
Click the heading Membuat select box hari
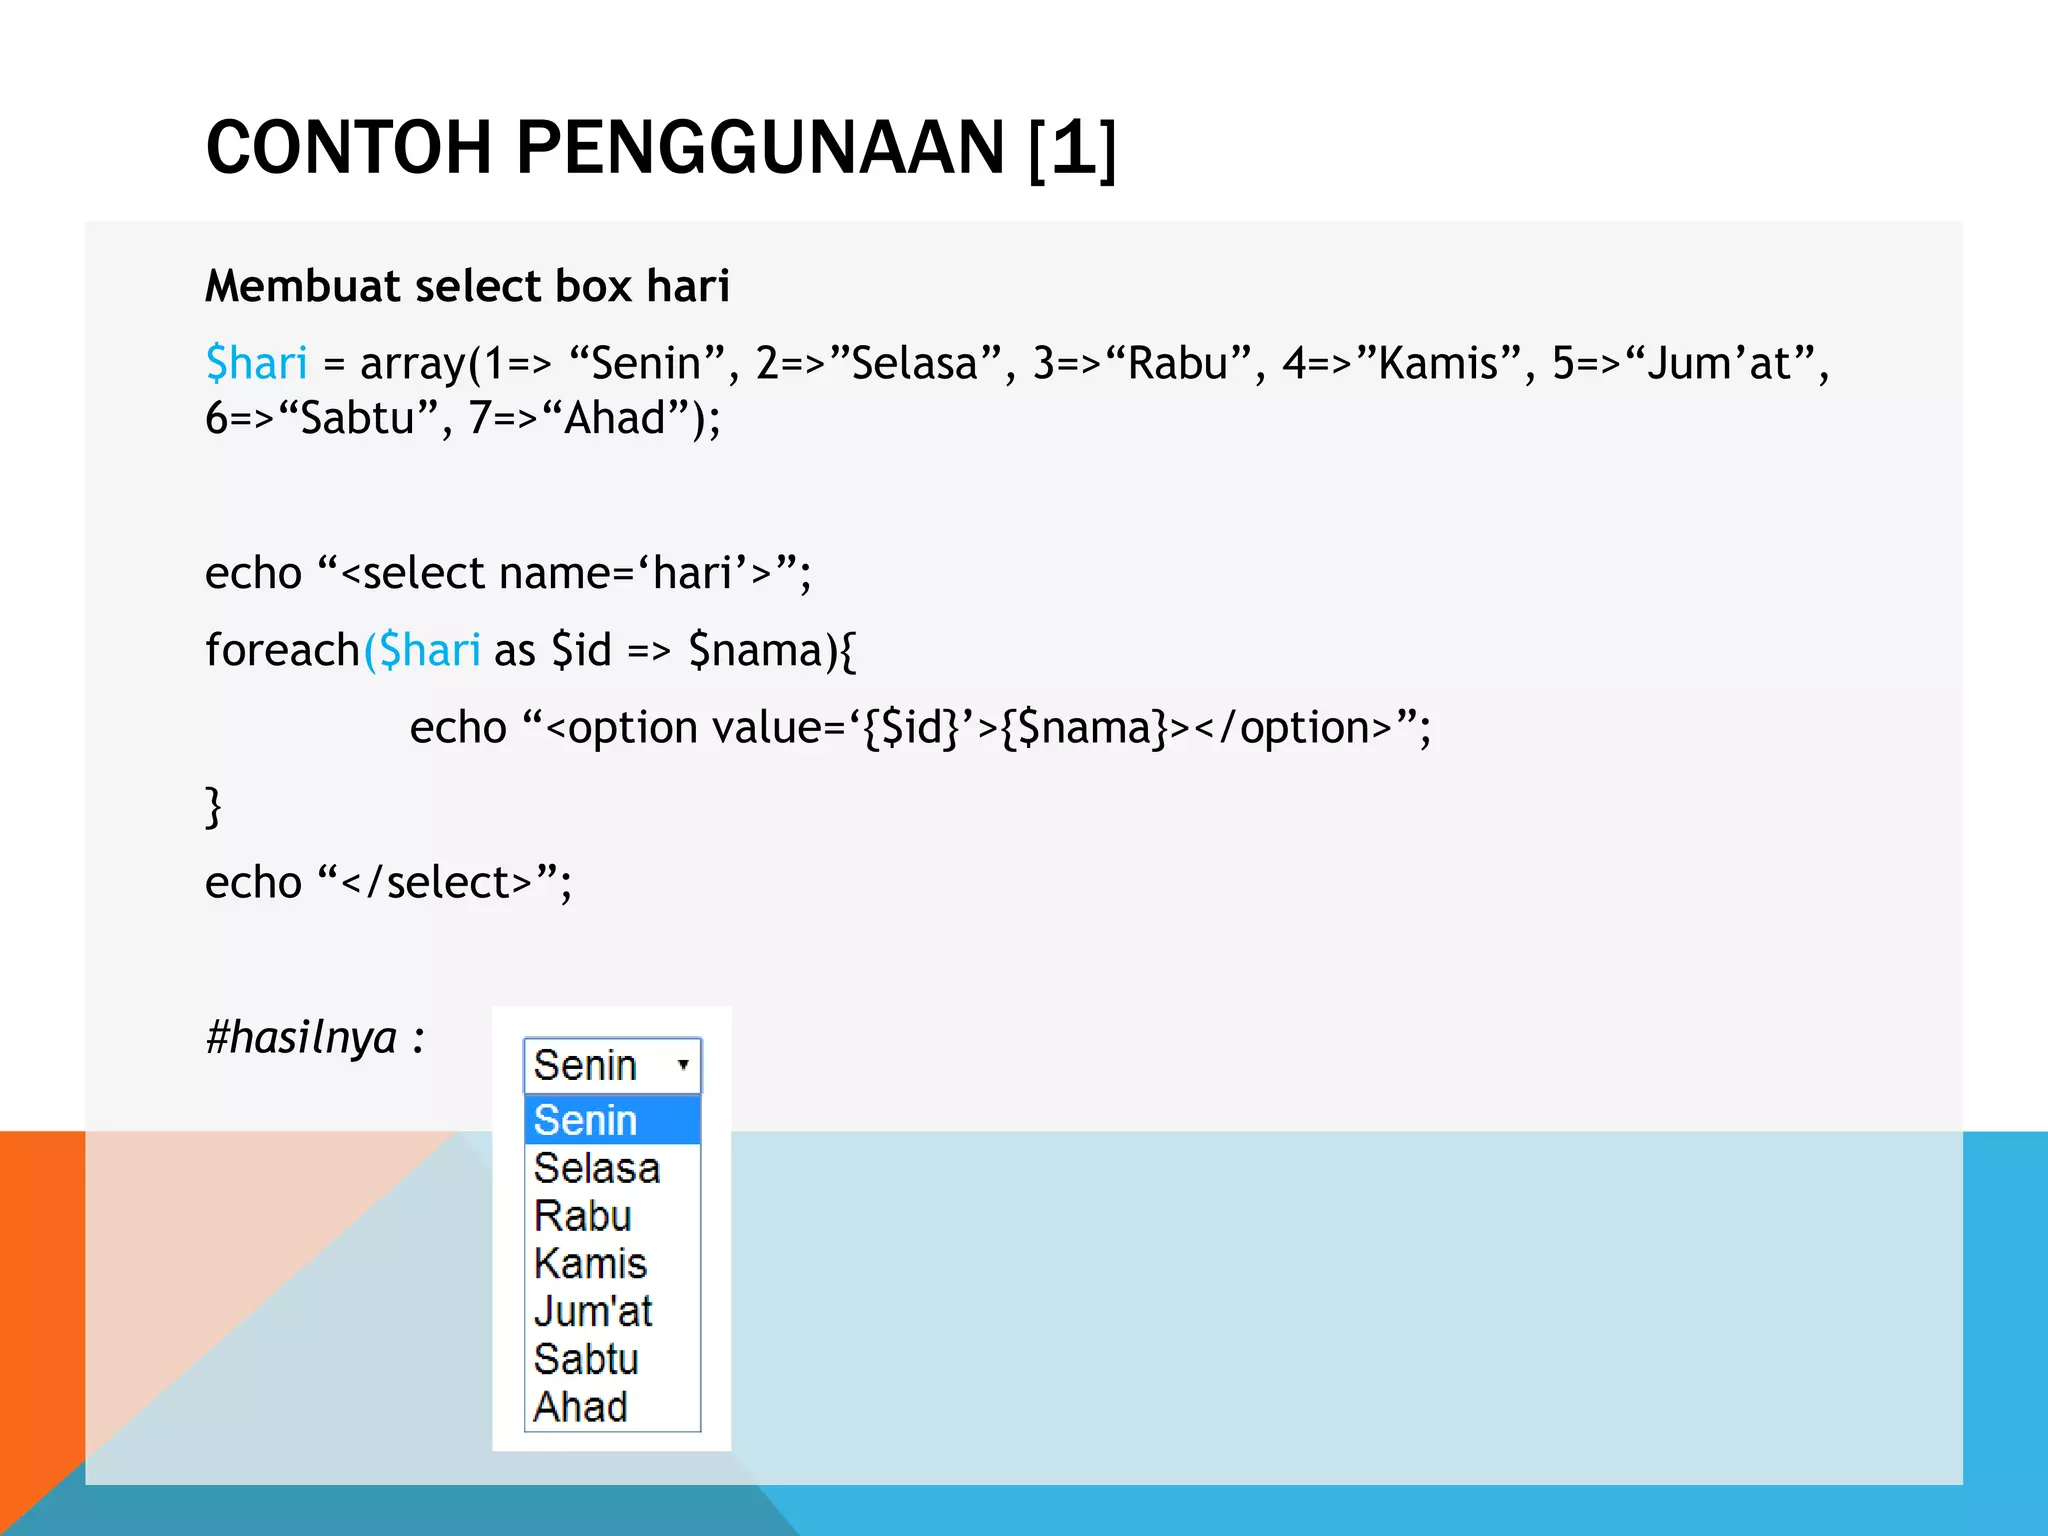(x=467, y=286)
